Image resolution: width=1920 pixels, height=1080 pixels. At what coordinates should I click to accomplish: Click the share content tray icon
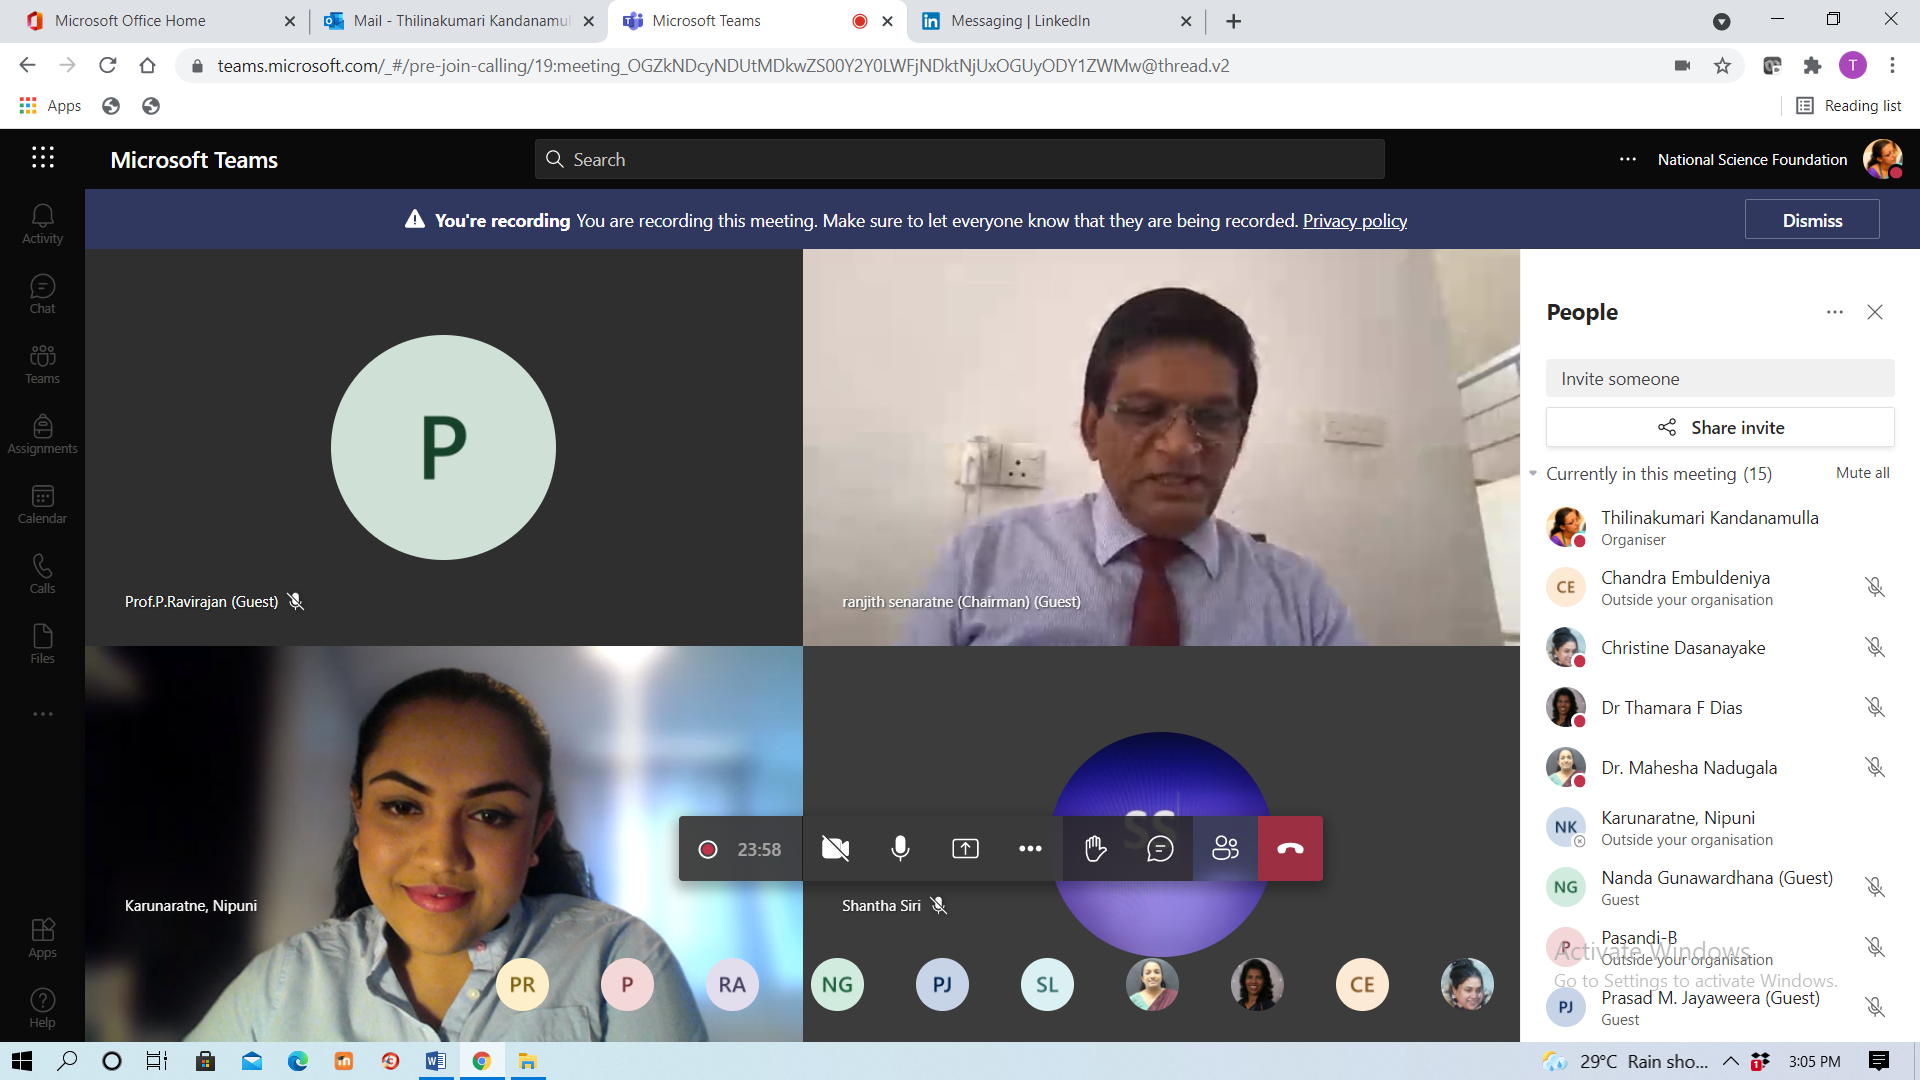tap(965, 849)
